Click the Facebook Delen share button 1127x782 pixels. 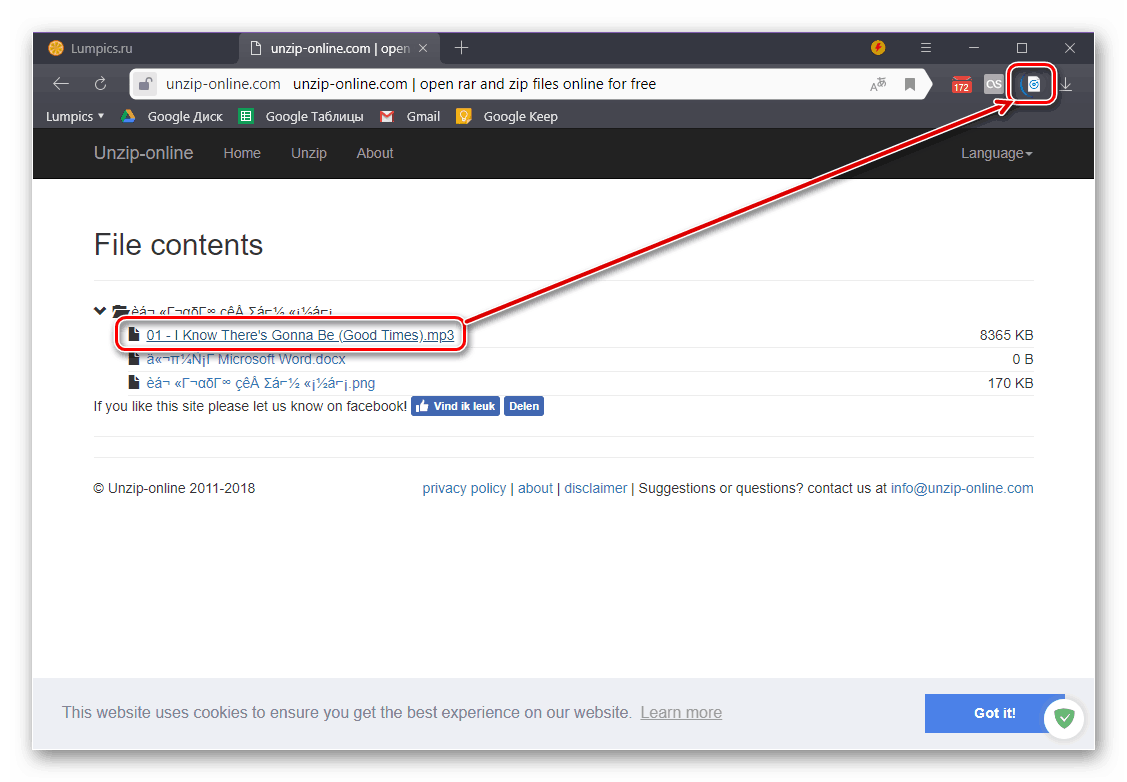[x=524, y=406]
